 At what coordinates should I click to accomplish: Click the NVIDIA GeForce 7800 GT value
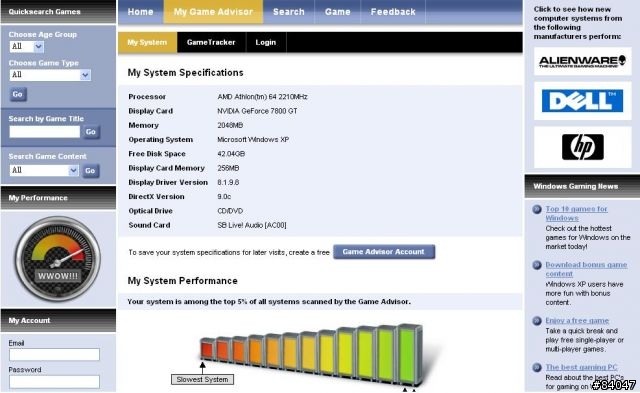(x=257, y=111)
